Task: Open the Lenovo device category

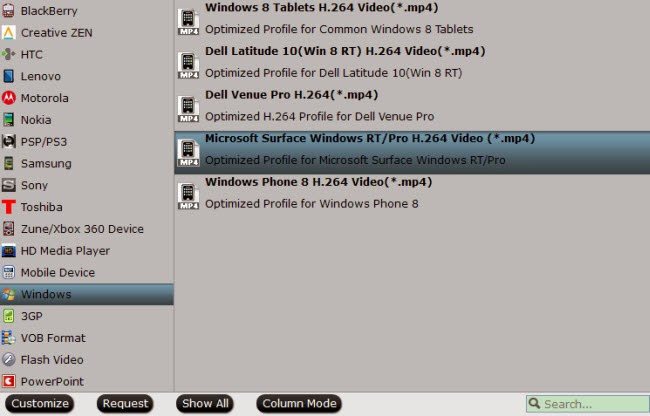Action: pyautogui.click(x=87, y=76)
